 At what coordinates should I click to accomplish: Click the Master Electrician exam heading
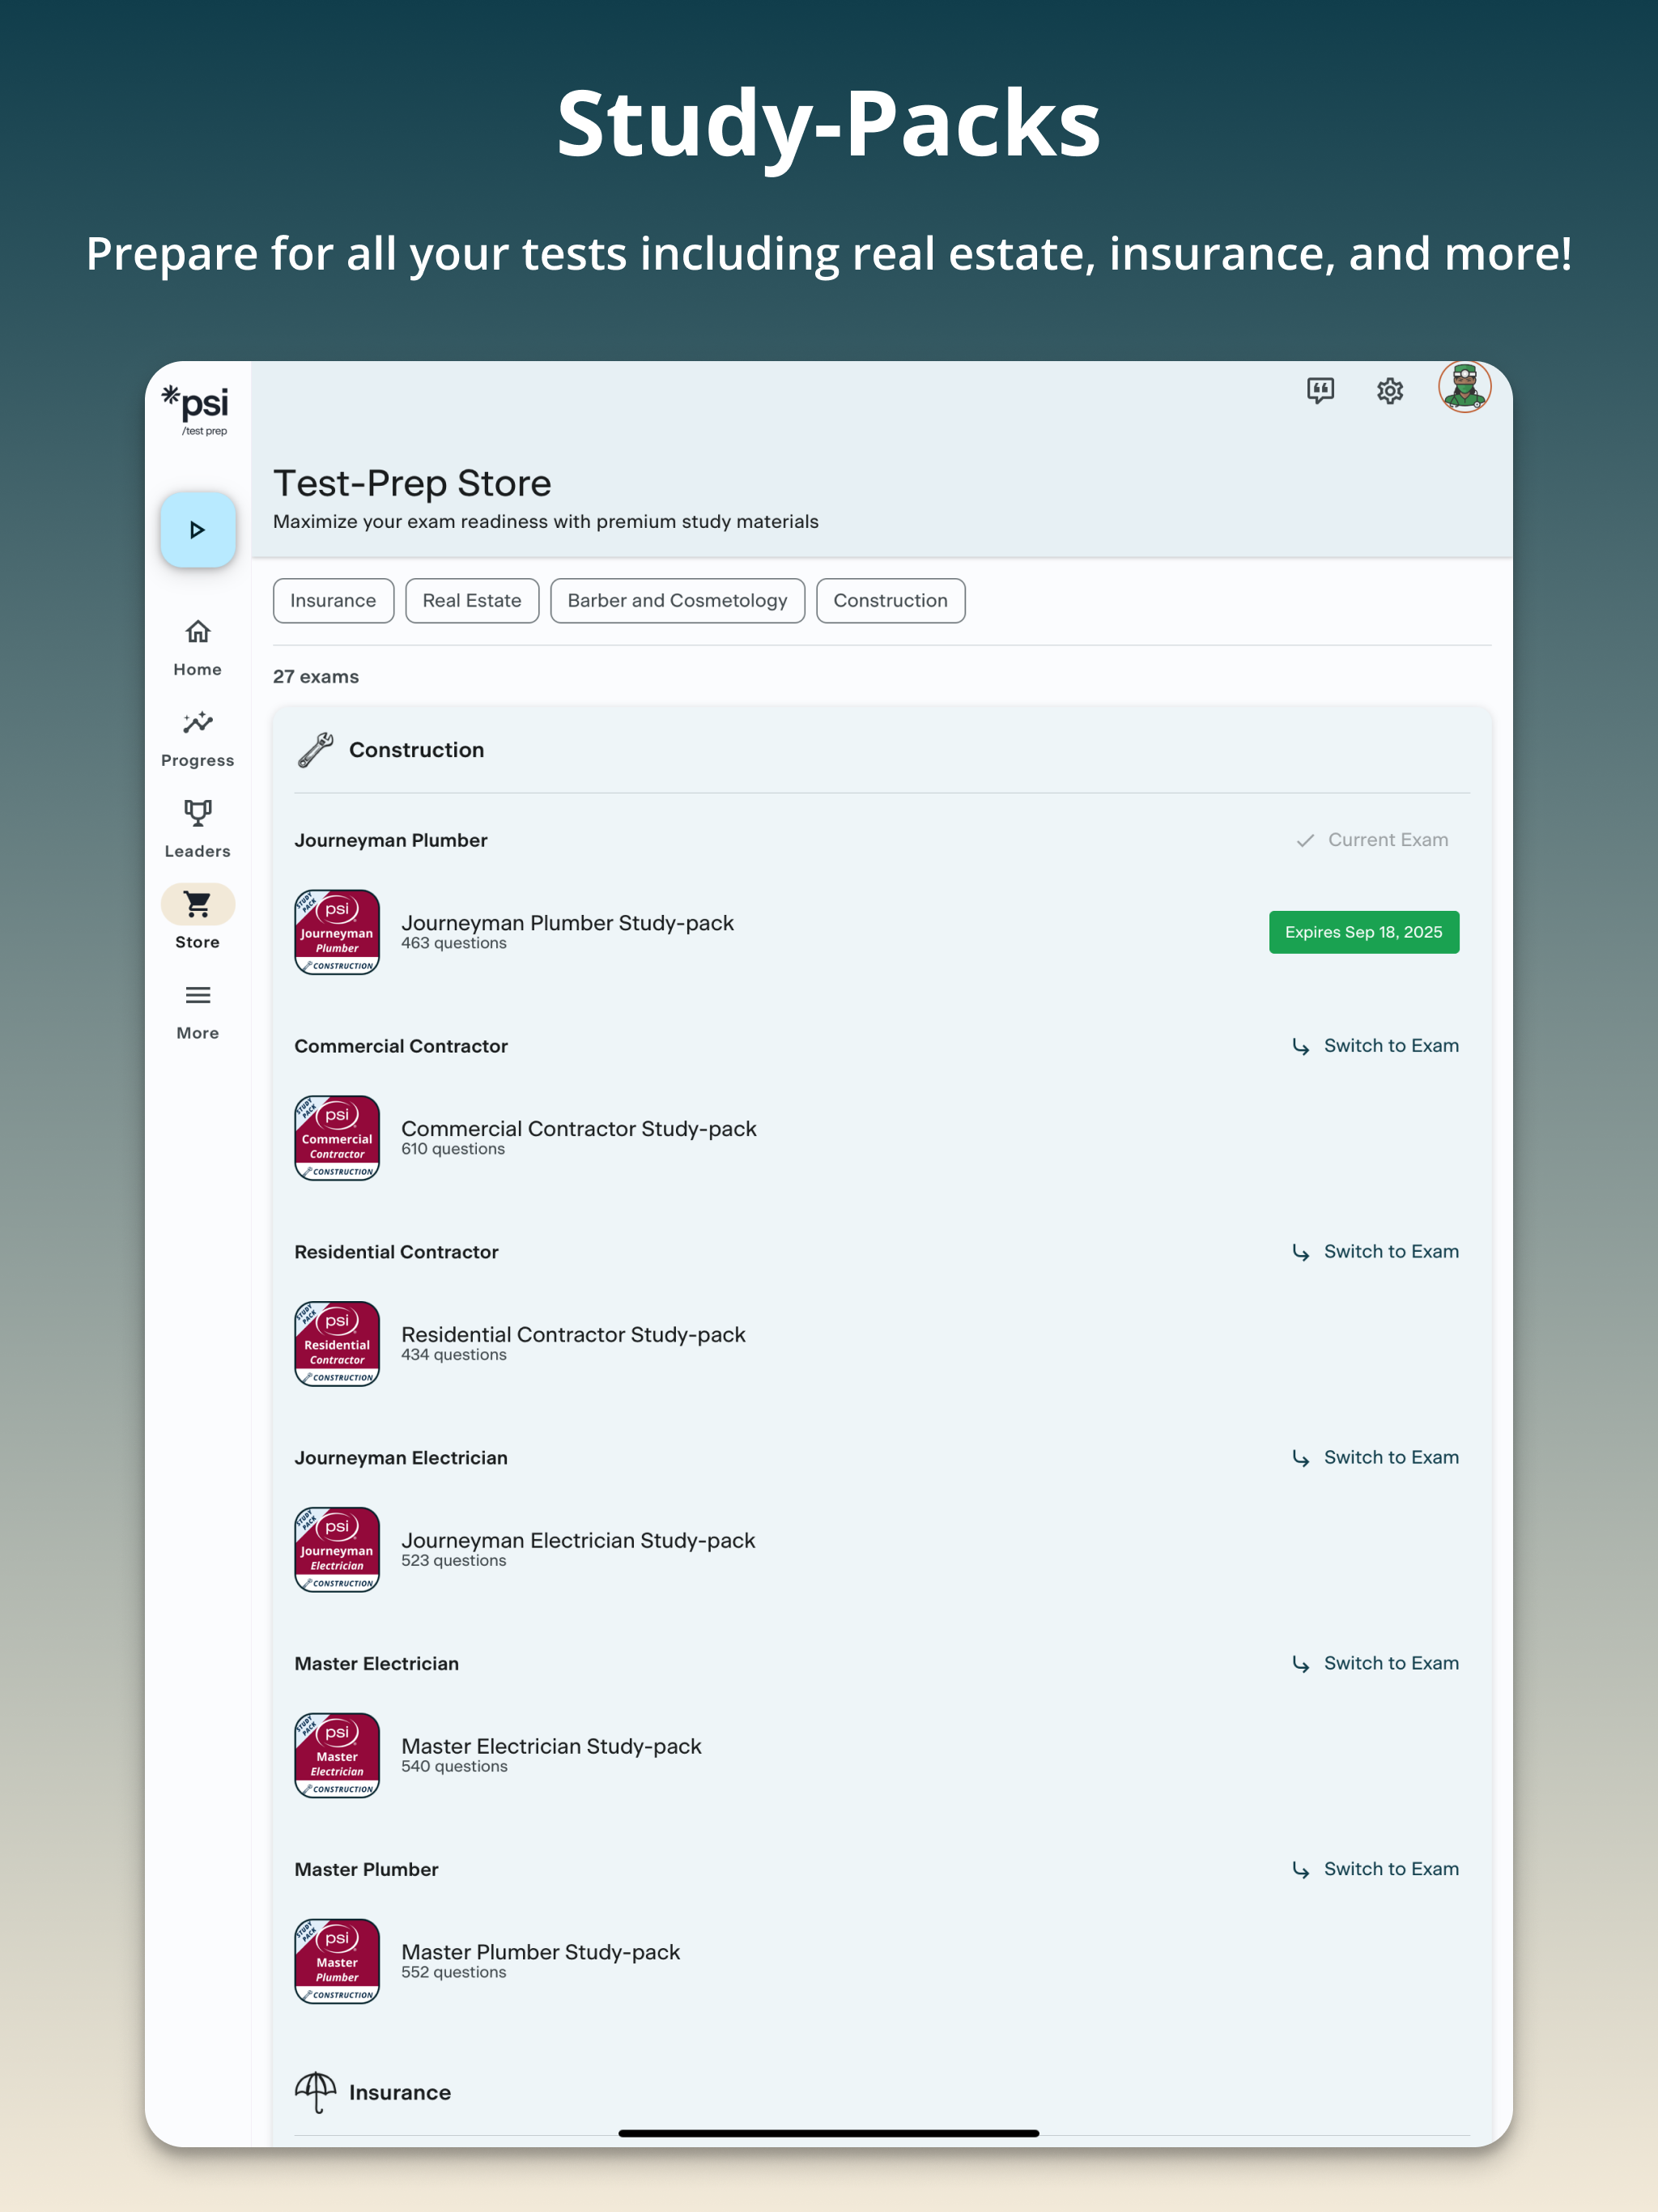coord(377,1665)
